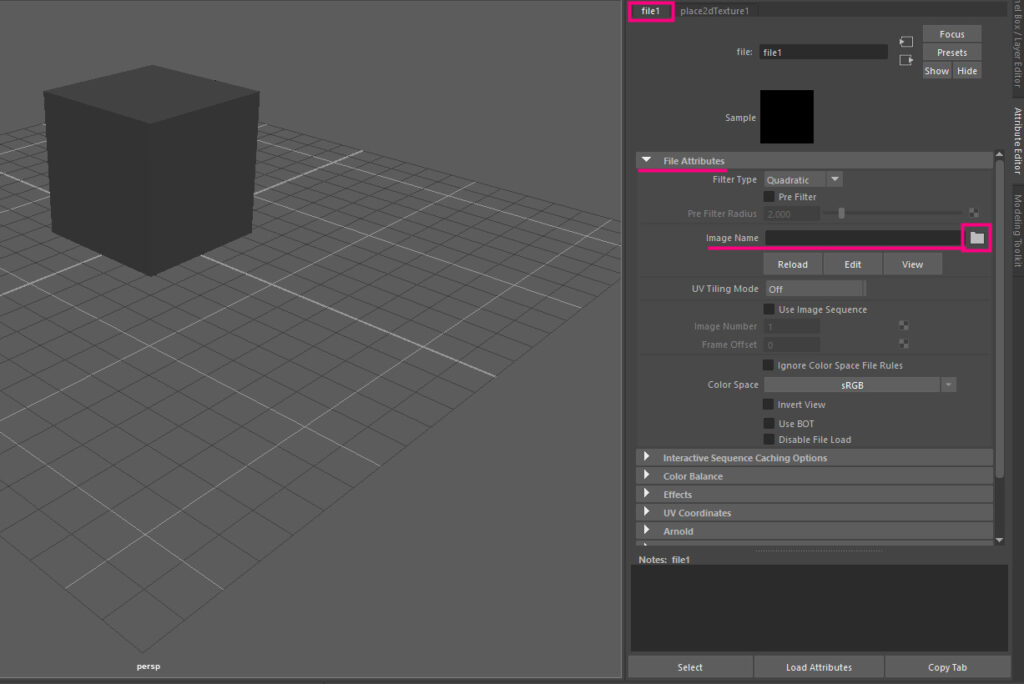Click the Copy Tab button
Screen dimensions: 1024x684
[x=947, y=667]
